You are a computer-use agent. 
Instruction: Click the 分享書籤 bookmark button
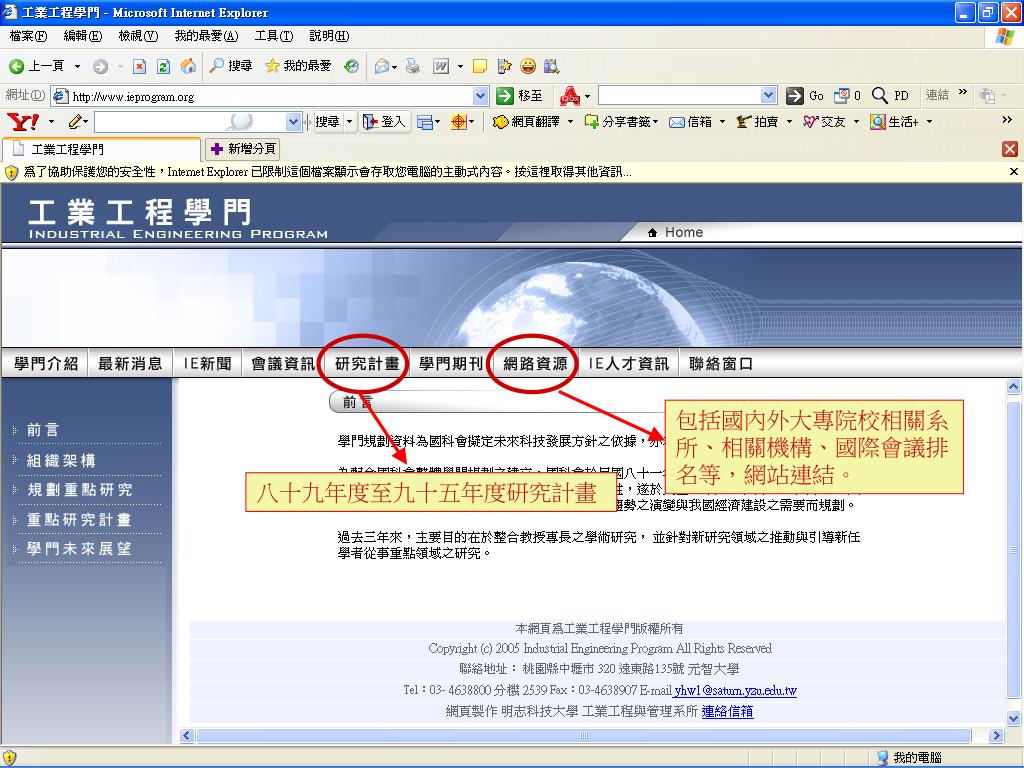[621, 121]
